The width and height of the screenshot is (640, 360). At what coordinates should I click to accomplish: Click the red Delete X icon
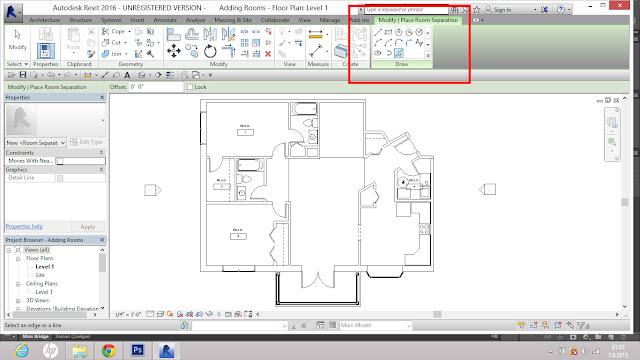click(268, 54)
